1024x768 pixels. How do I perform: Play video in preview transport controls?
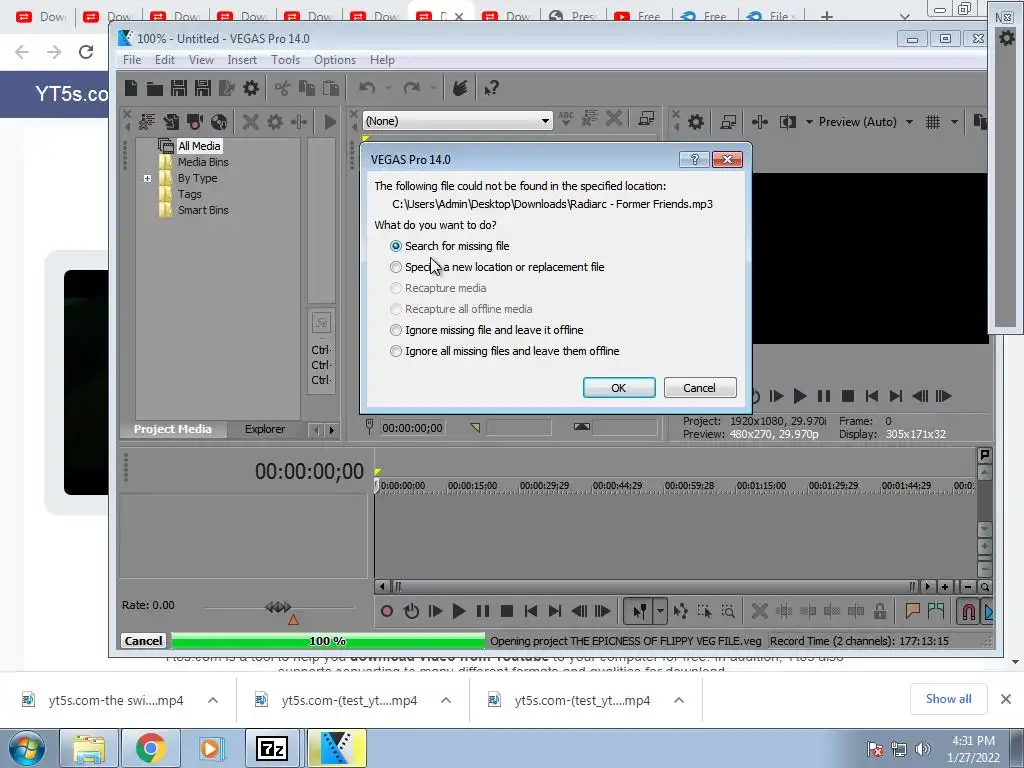(x=800, y=396)
